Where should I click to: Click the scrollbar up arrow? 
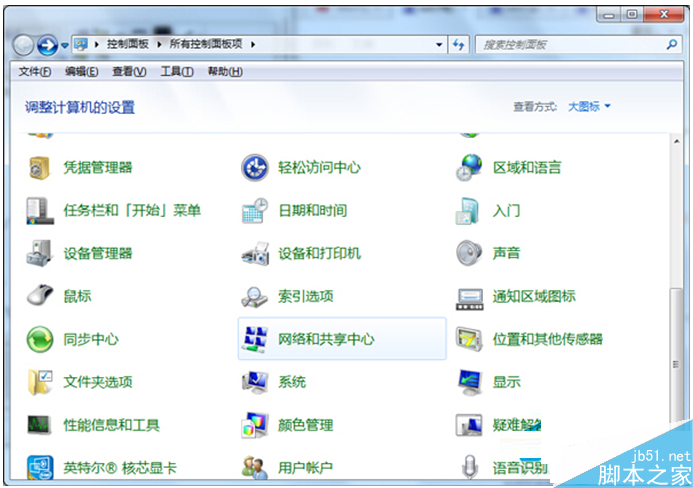[x=676, y=141]
